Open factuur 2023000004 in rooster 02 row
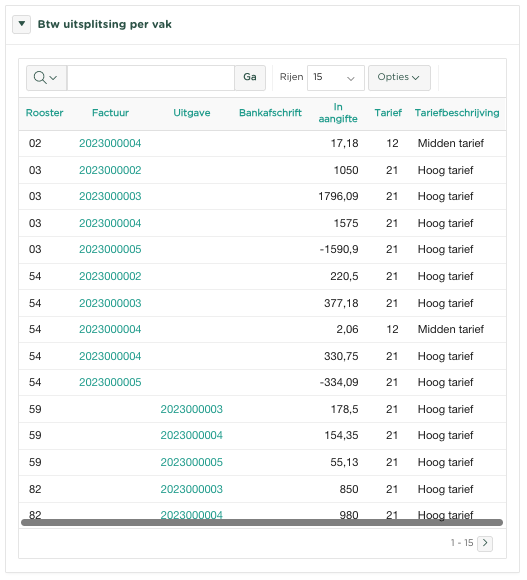This screenshot has height=580, width=527. click(x=110, y=143)
